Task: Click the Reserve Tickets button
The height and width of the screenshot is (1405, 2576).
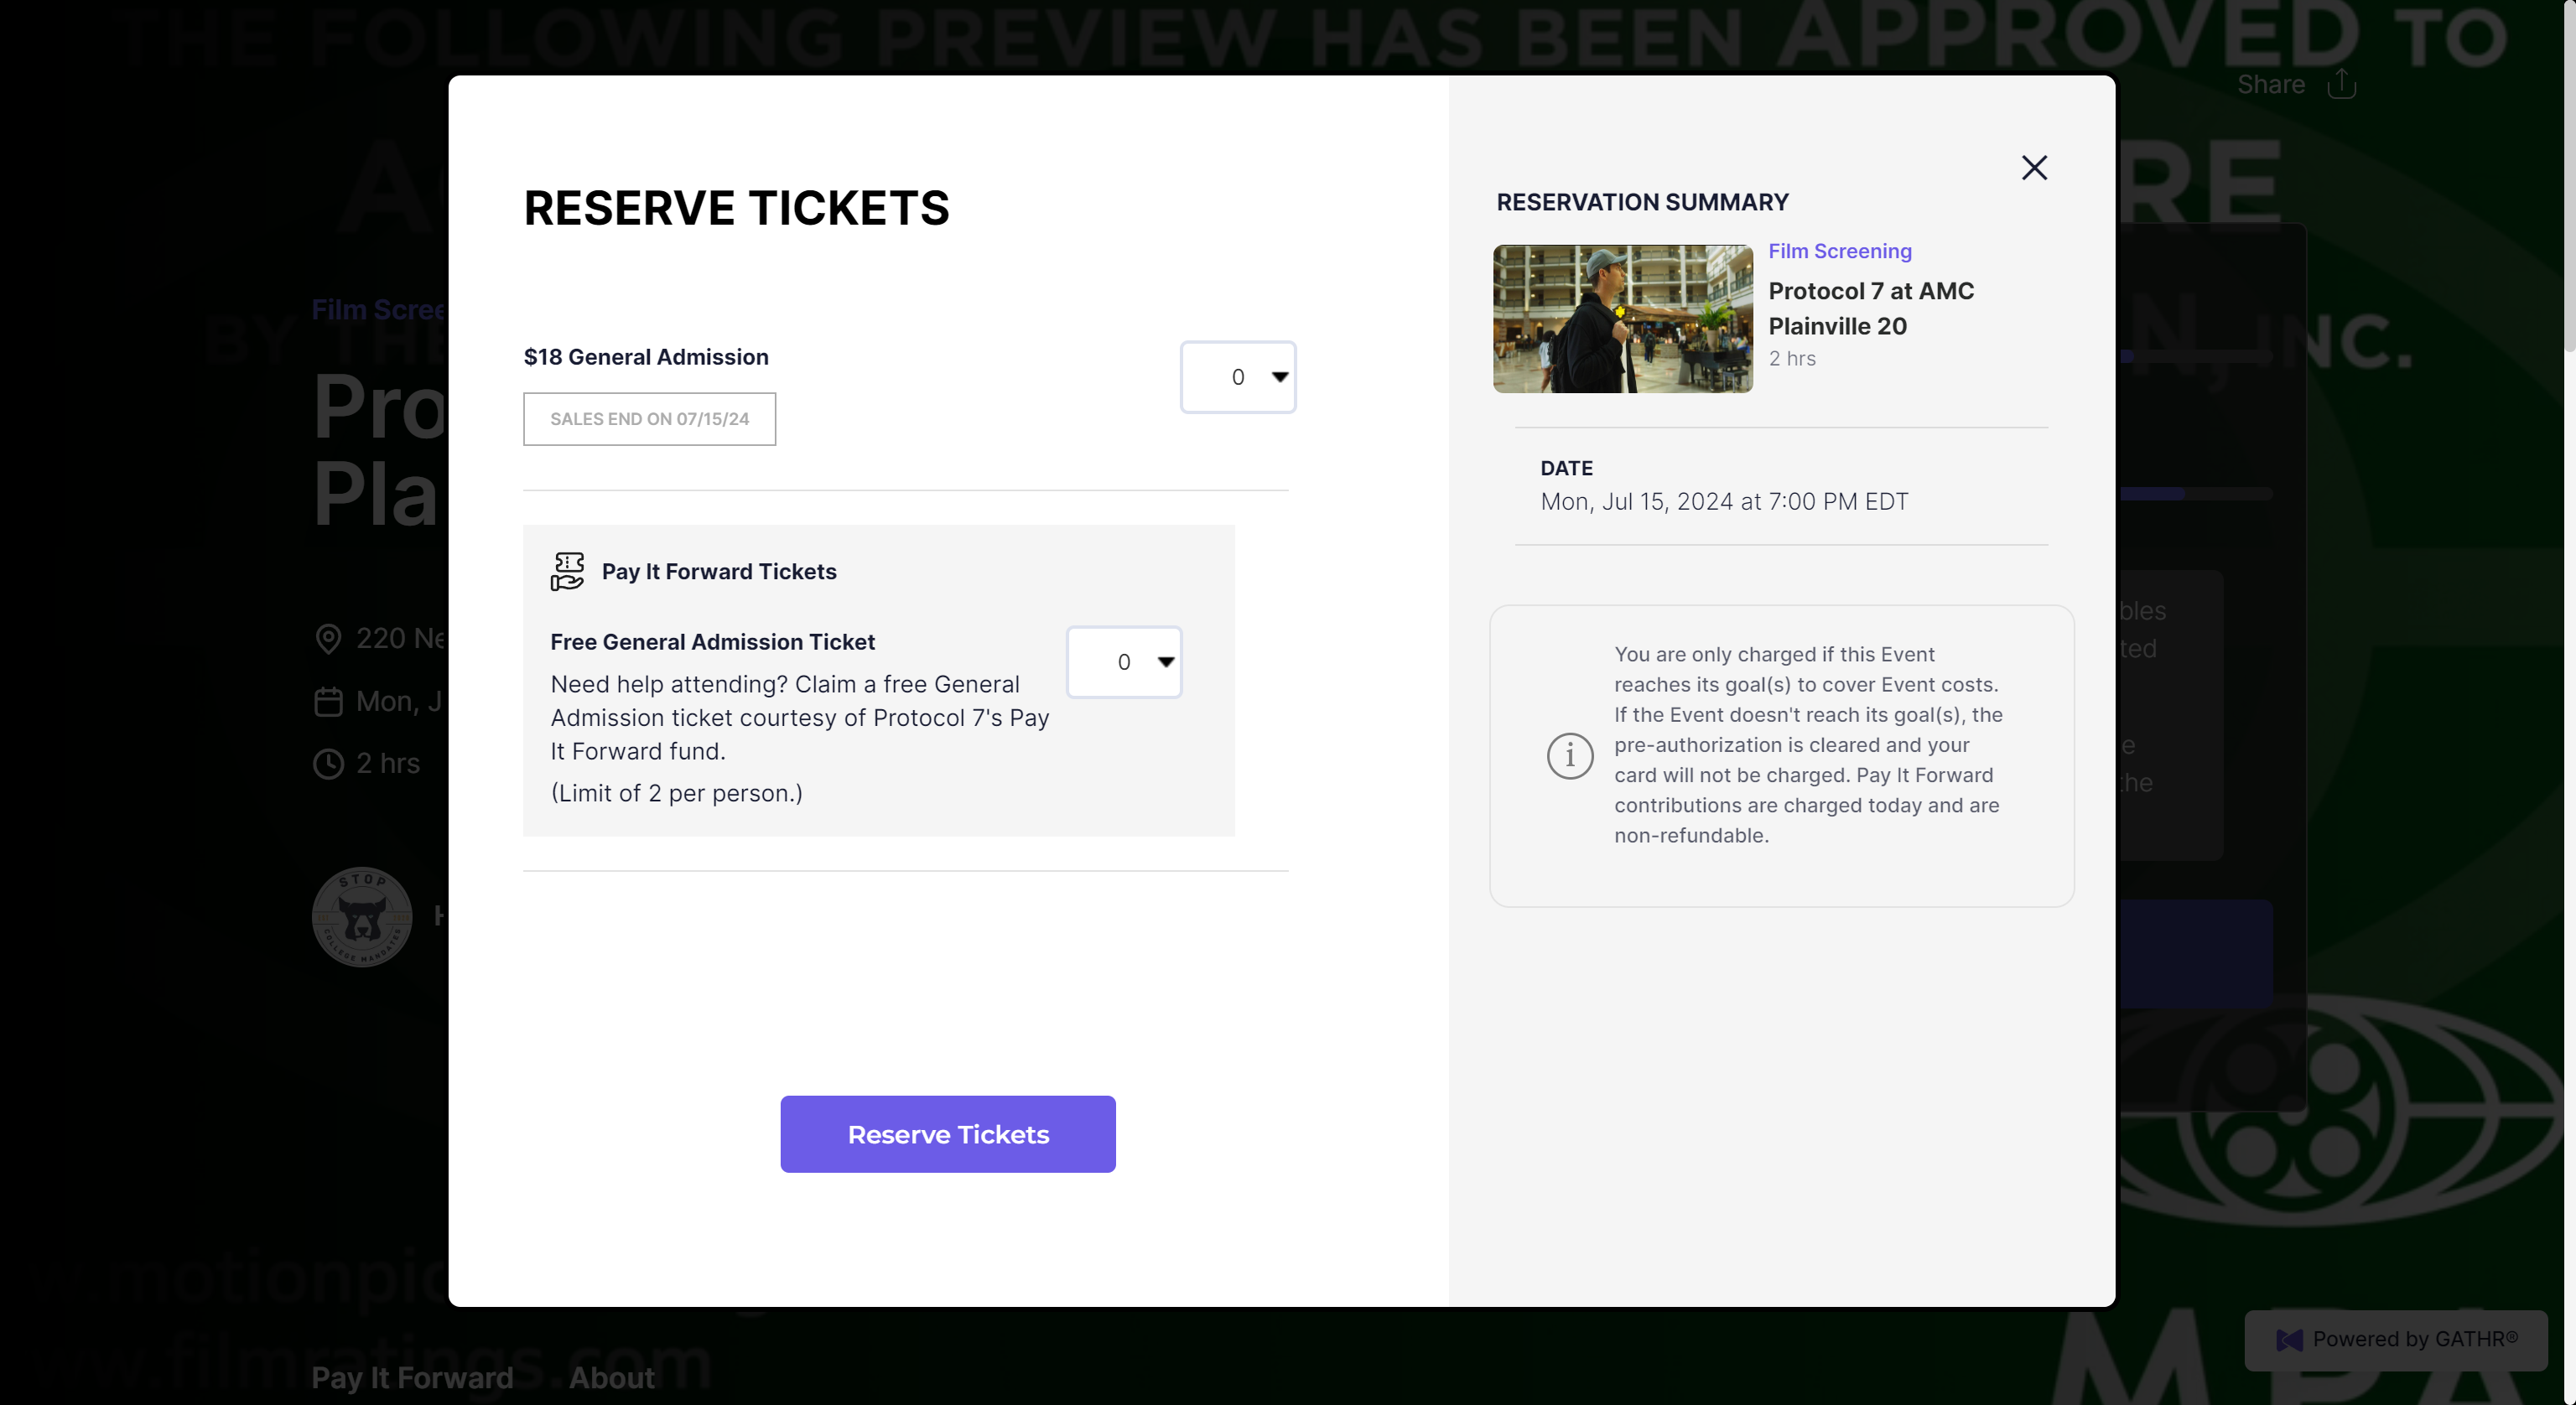Action: point(947,1134)
